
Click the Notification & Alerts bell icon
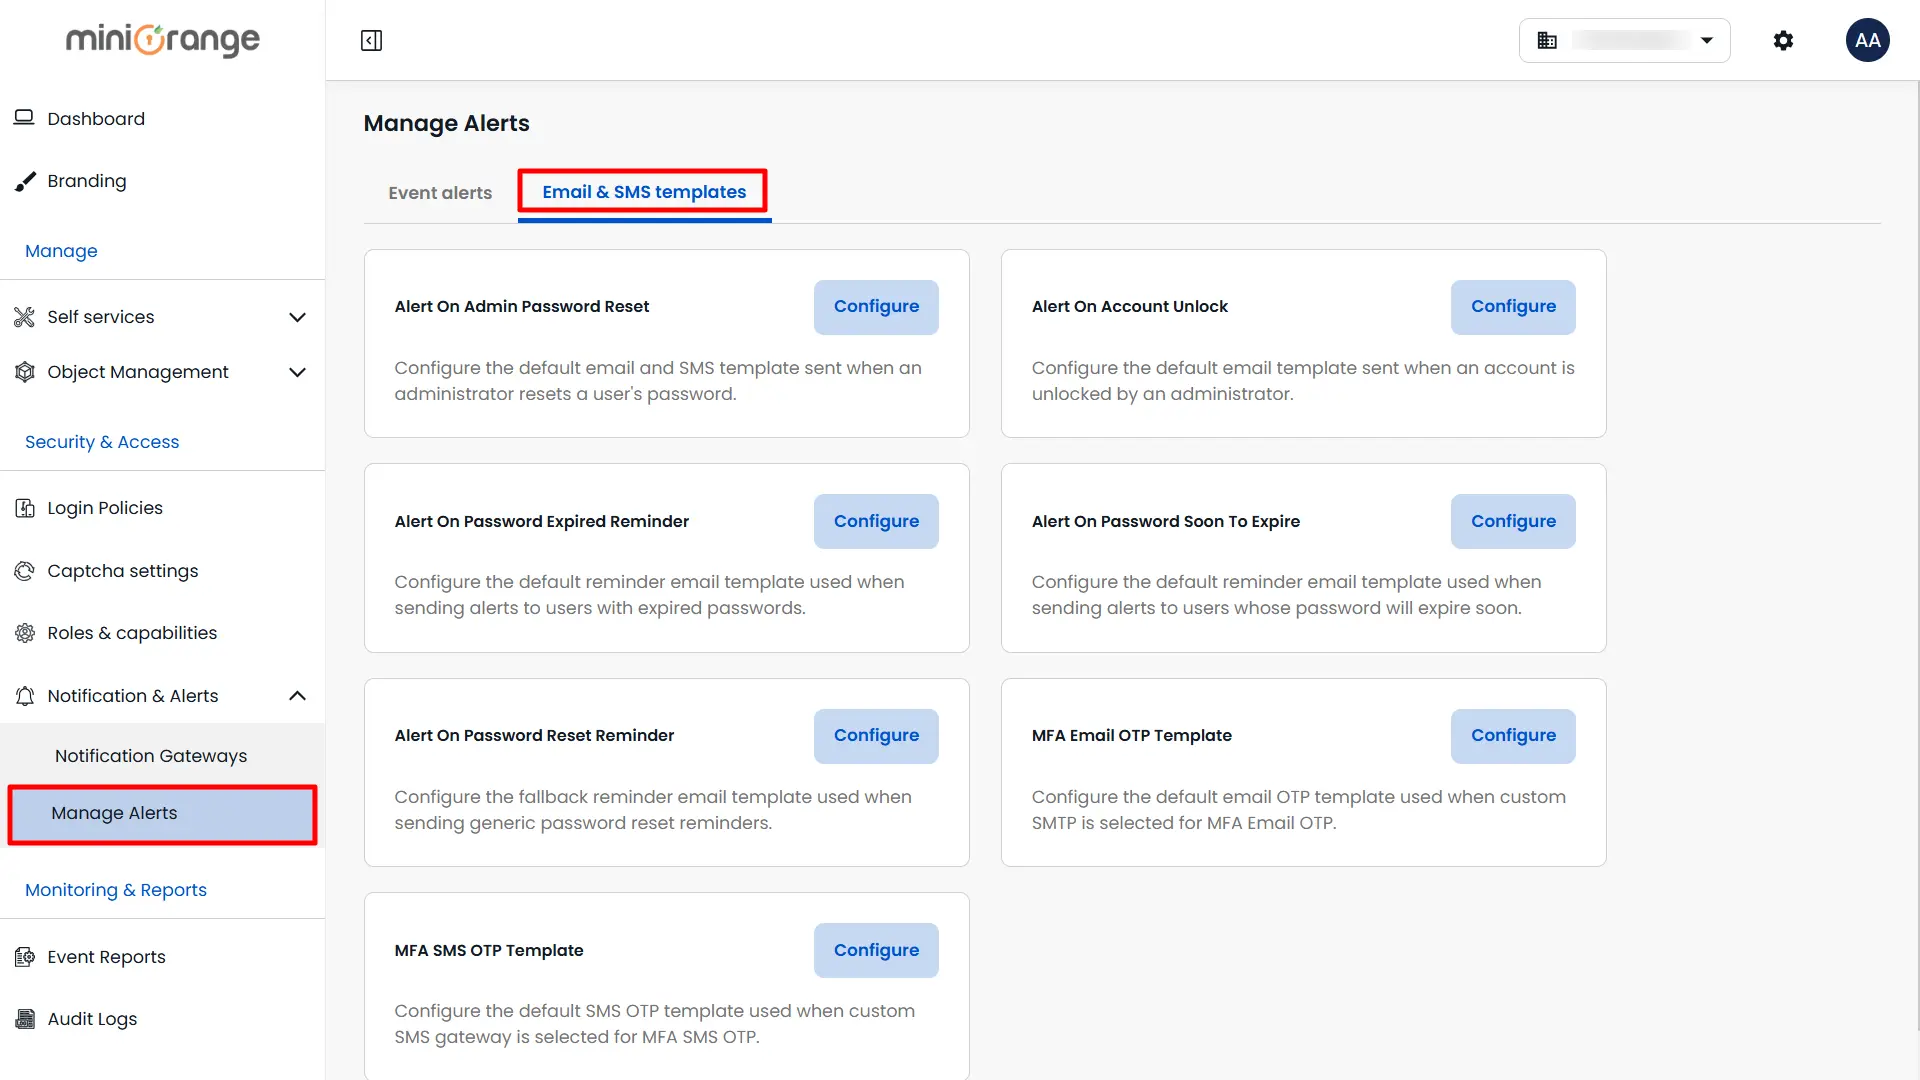pyautogui.click(x=25, y=696)
